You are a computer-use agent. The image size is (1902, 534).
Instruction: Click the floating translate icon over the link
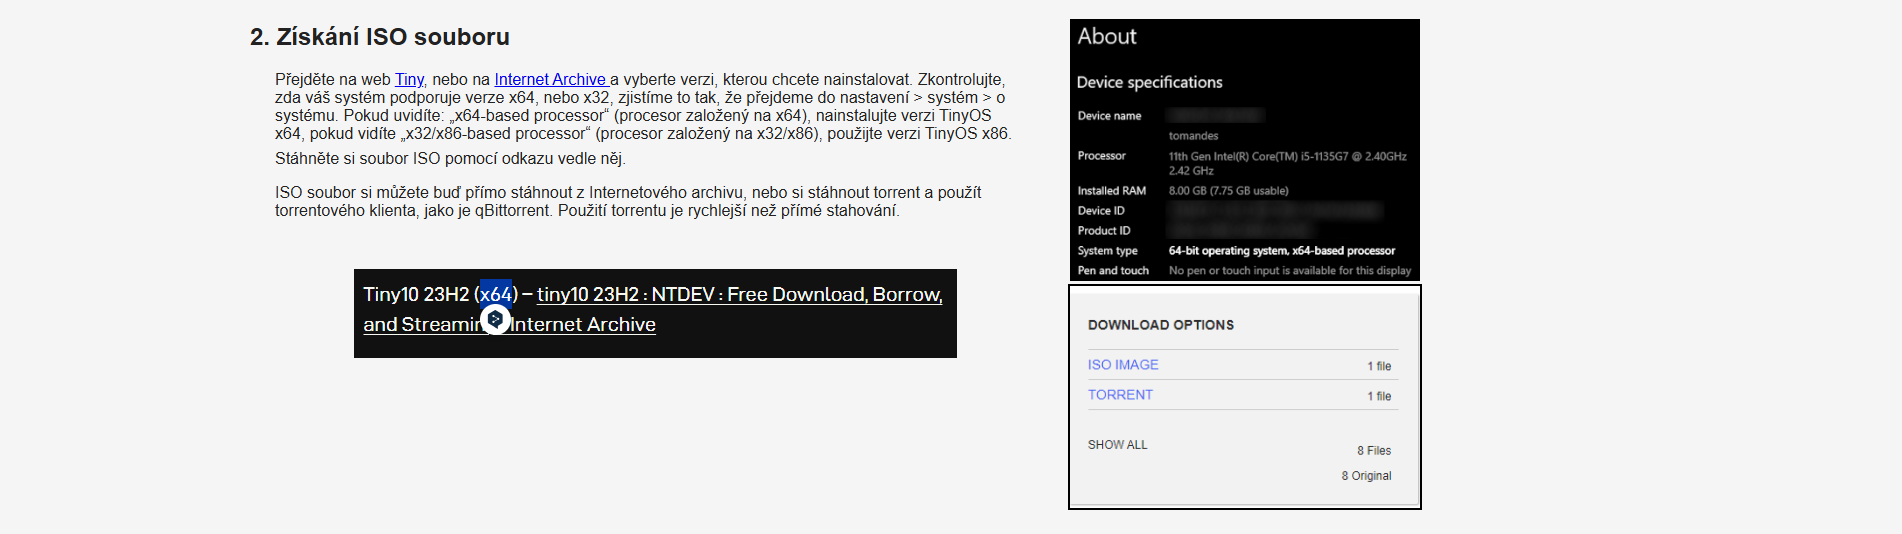coord(495,319)
